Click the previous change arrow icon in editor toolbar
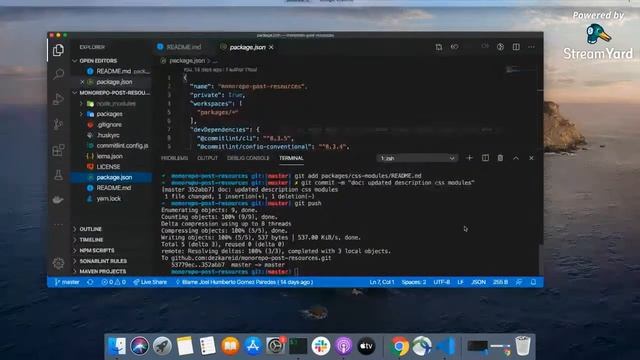Viewport: 640px width, 360px height. pyautogui.click(x=454, y=47)
